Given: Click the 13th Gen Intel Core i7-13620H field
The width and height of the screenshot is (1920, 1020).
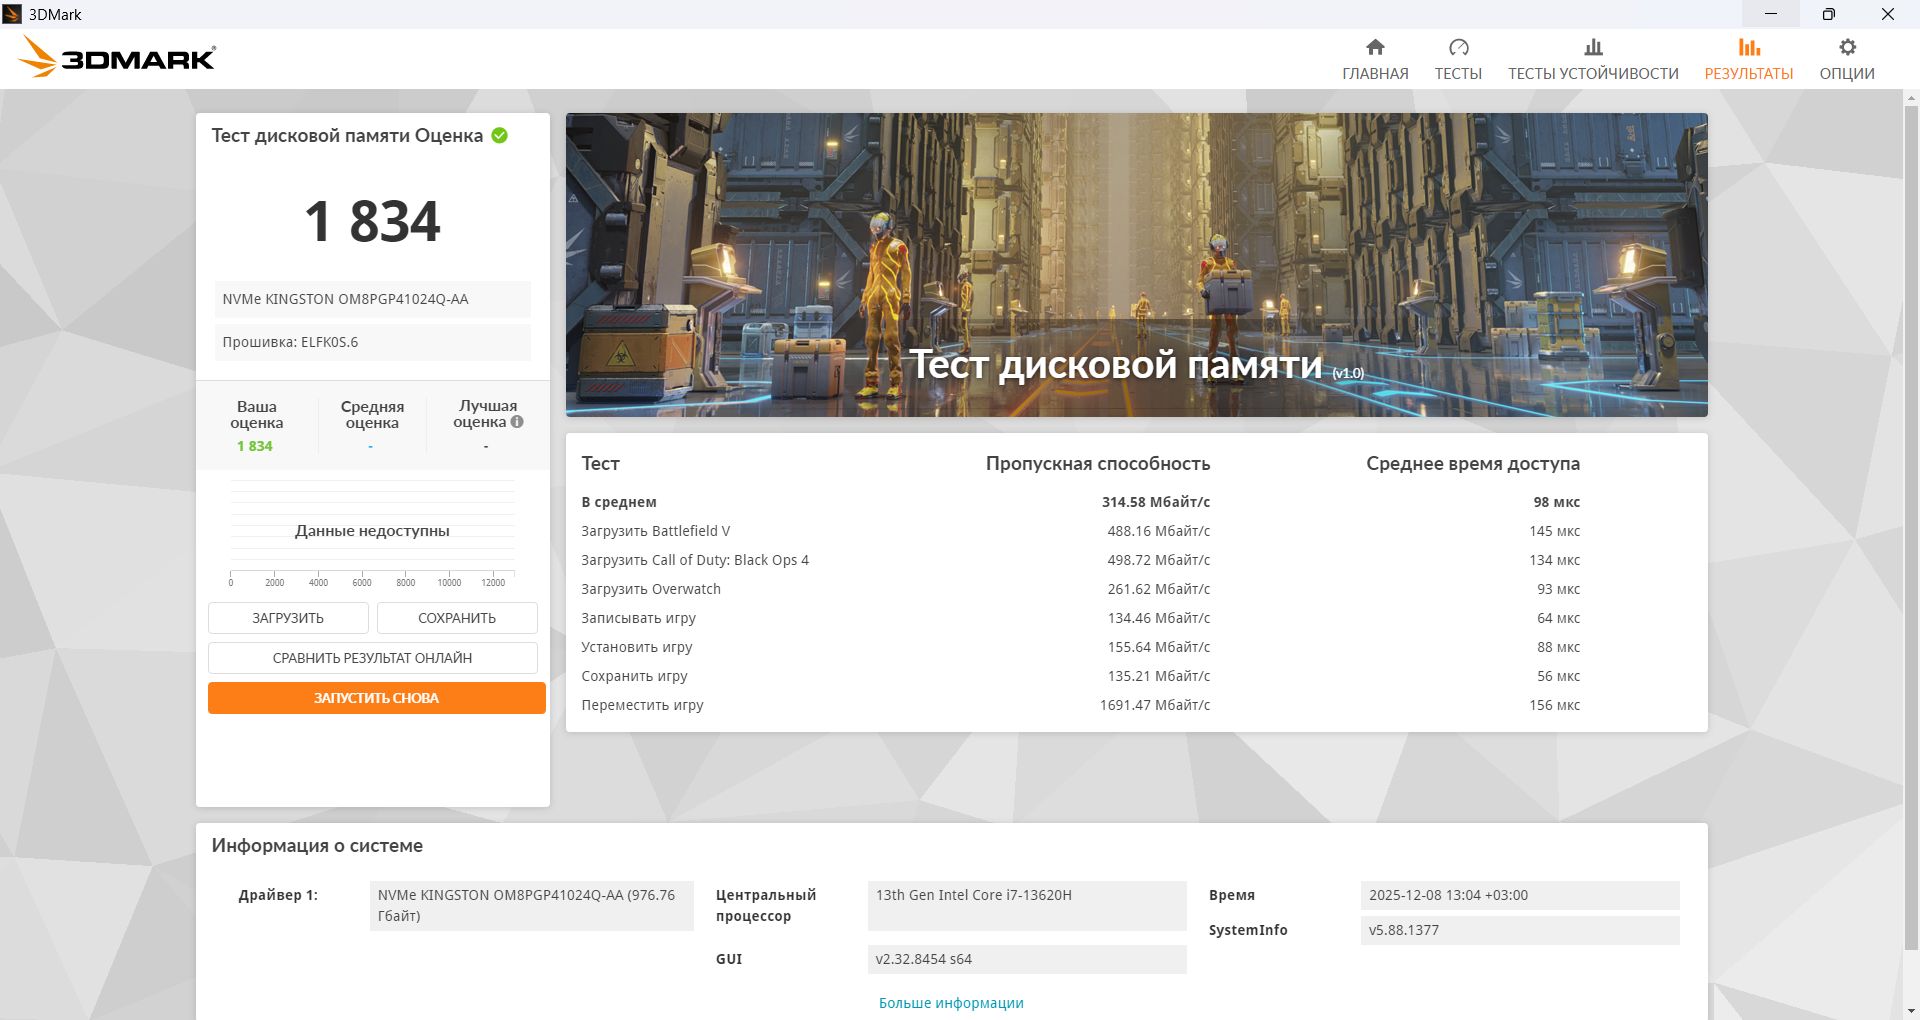Looking at the screenshot, I should (x=1027, y=906).
